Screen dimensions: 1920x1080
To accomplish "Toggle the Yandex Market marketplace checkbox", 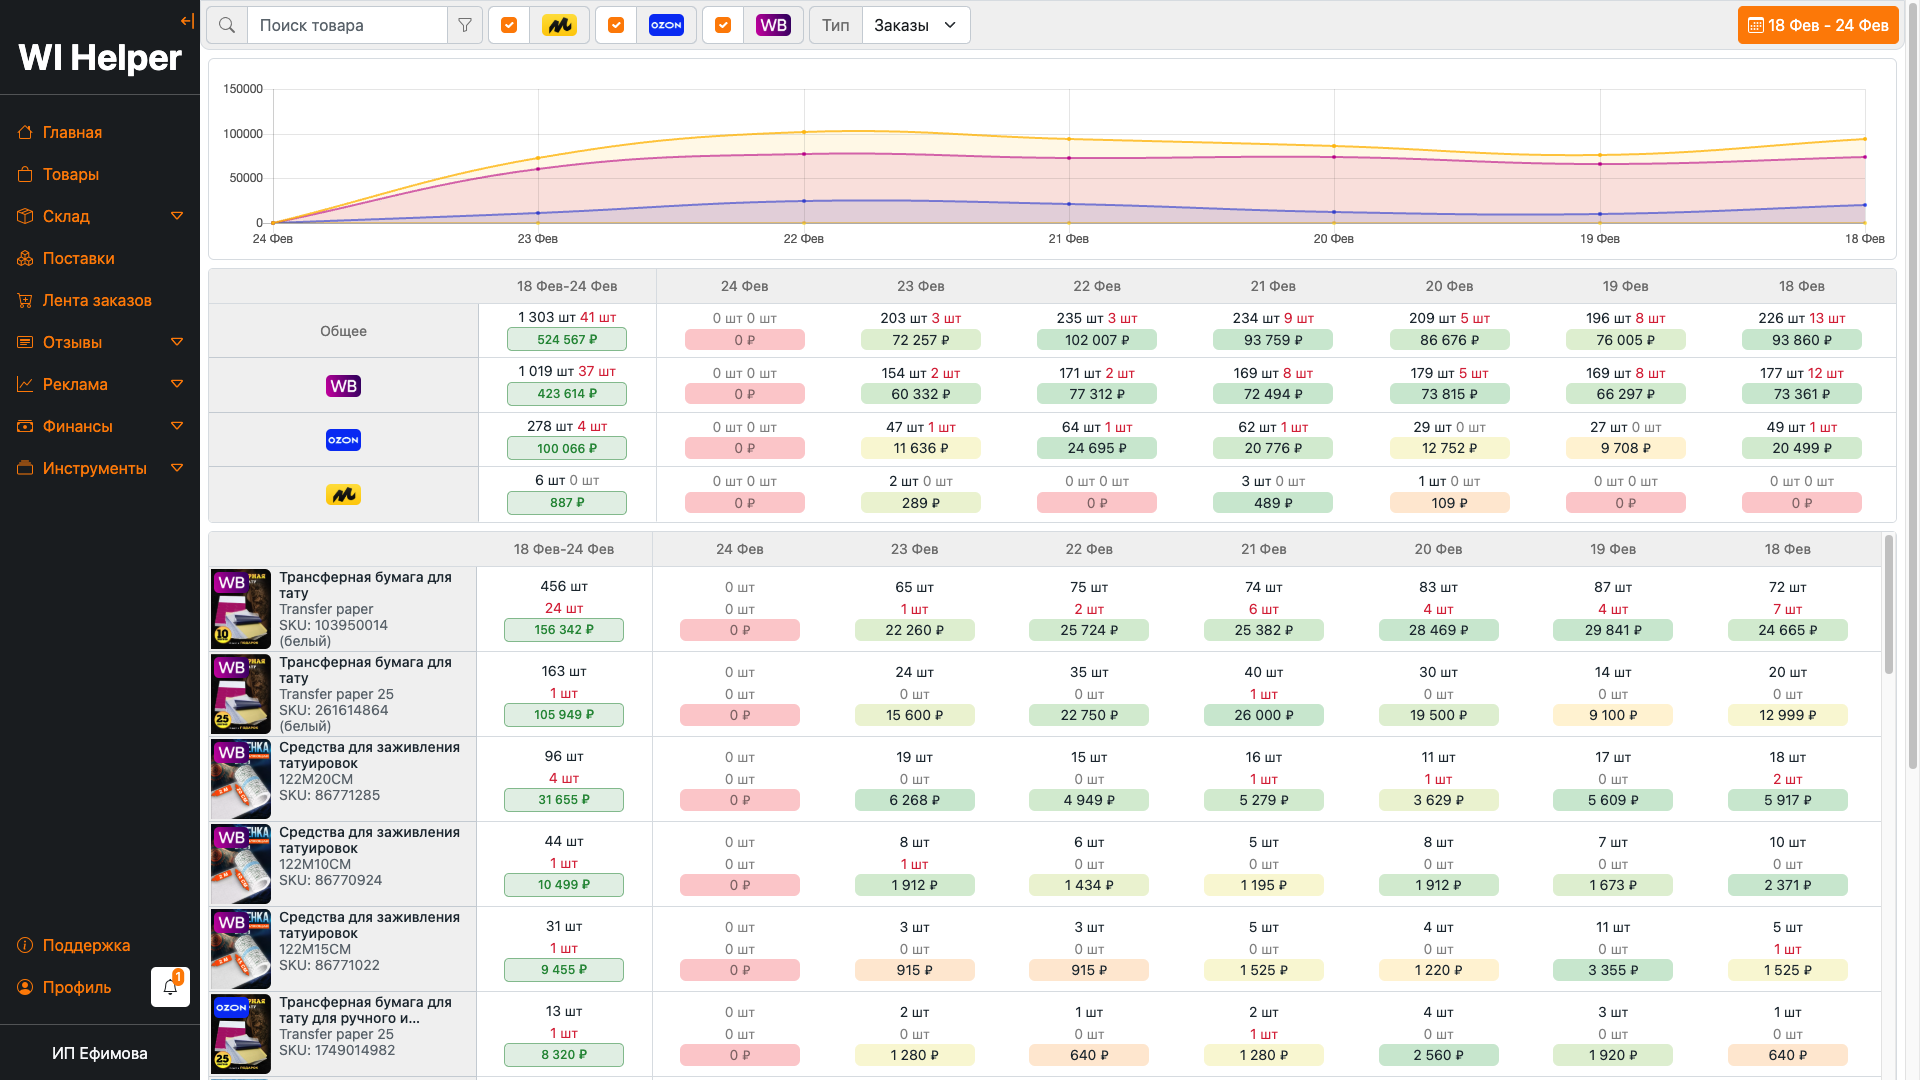I will click(x=509, y=25).
